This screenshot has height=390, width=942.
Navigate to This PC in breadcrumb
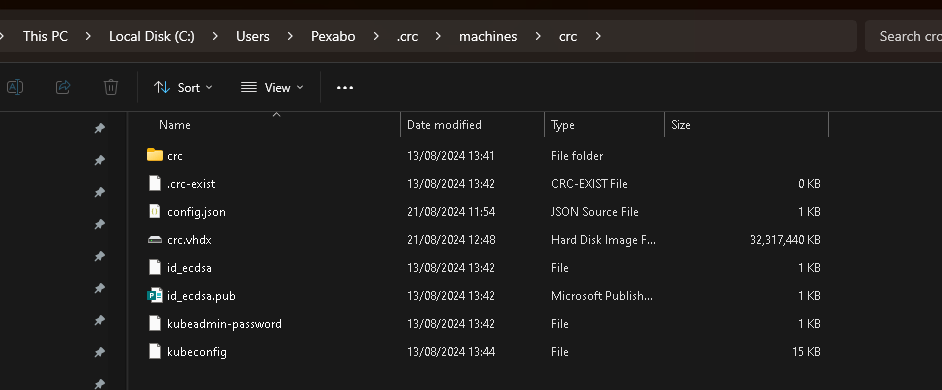tap(45, 36)
